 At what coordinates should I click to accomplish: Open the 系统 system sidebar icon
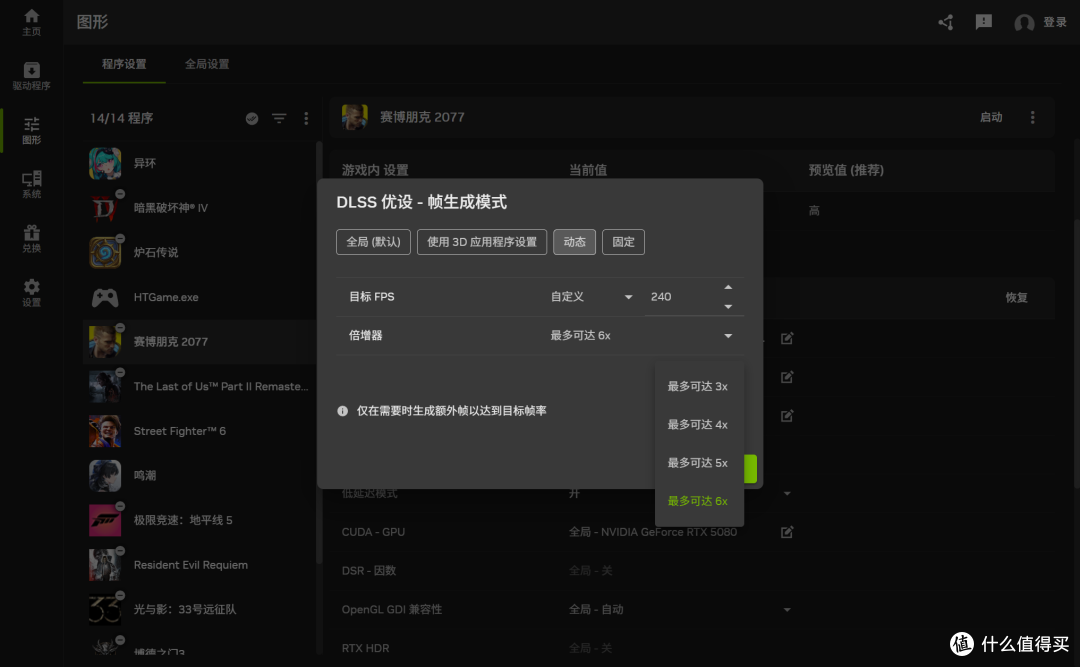(x=31, y=184)
